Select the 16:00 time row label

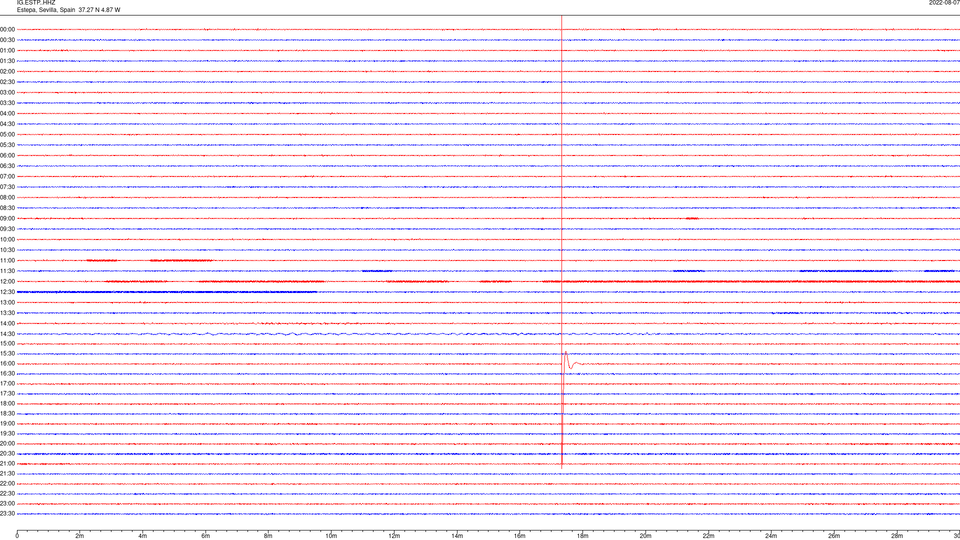[7, 364]
